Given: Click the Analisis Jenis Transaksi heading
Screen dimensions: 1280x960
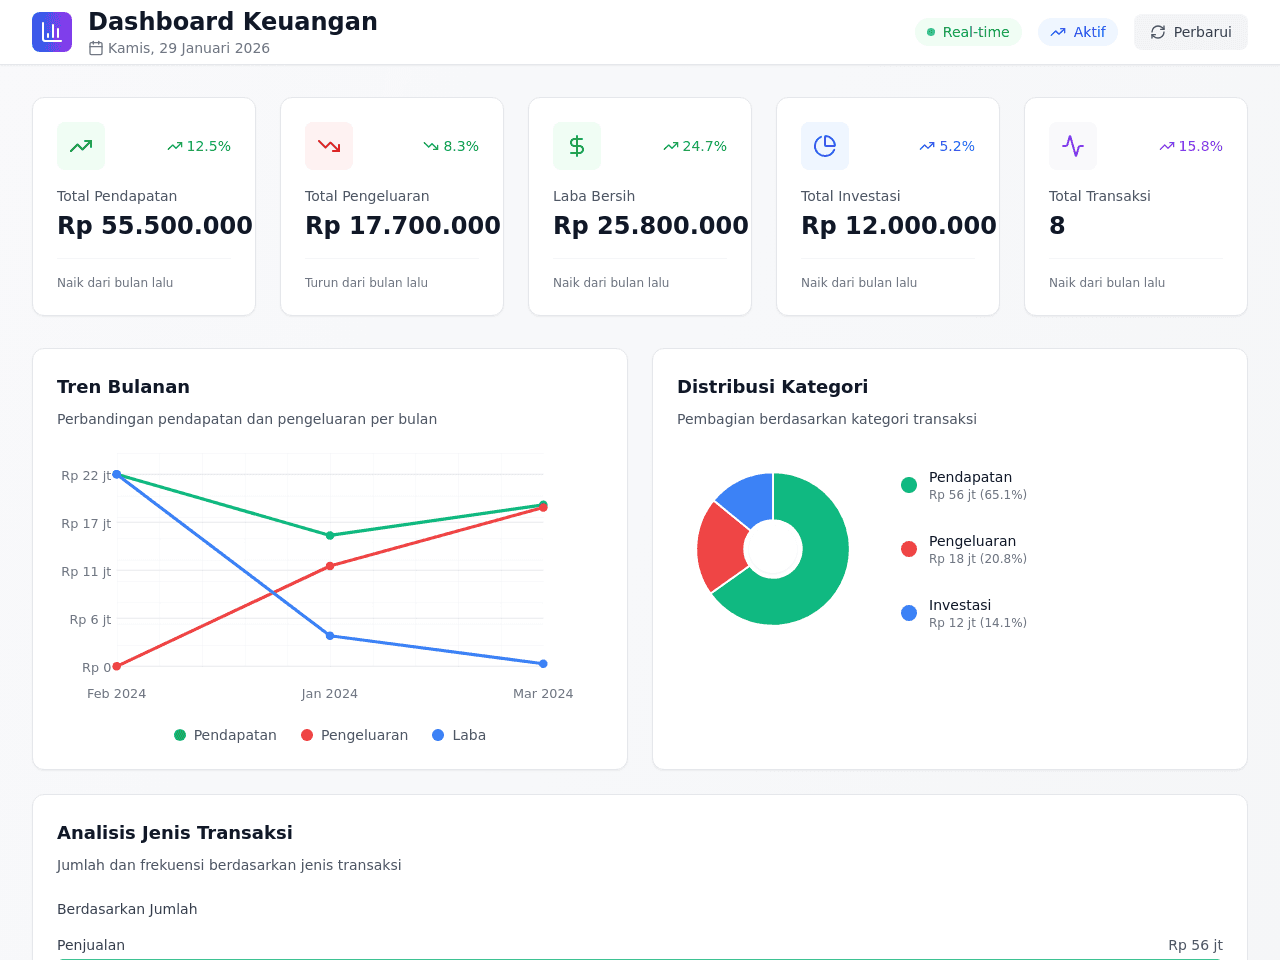Looking at the screenshot, I should click(x=175, y=833).
